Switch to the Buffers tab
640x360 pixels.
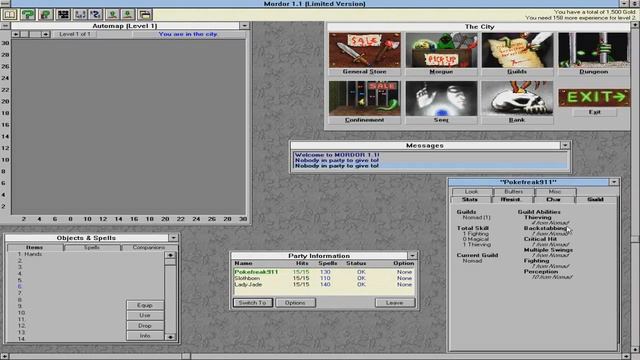(x=513, y=191)
